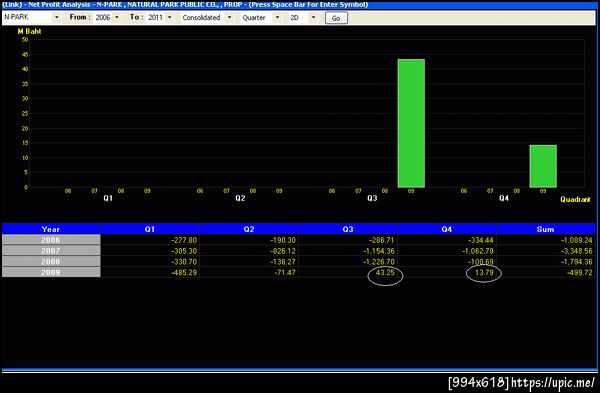600x393 pixels.
Task: Click the -286.71 cell value
Action: point(382,240)
